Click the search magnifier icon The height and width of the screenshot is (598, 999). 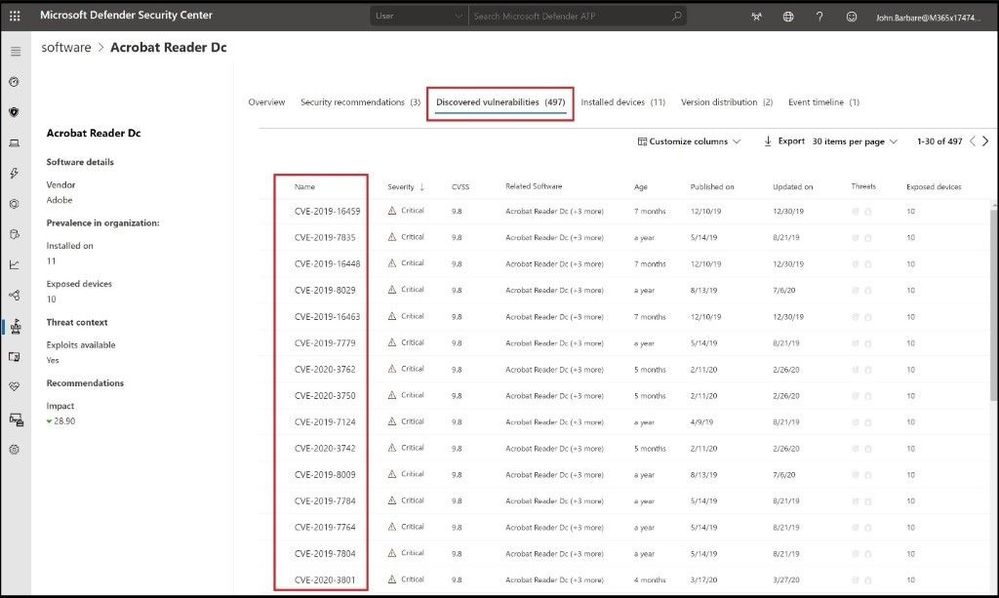[677, 16]
